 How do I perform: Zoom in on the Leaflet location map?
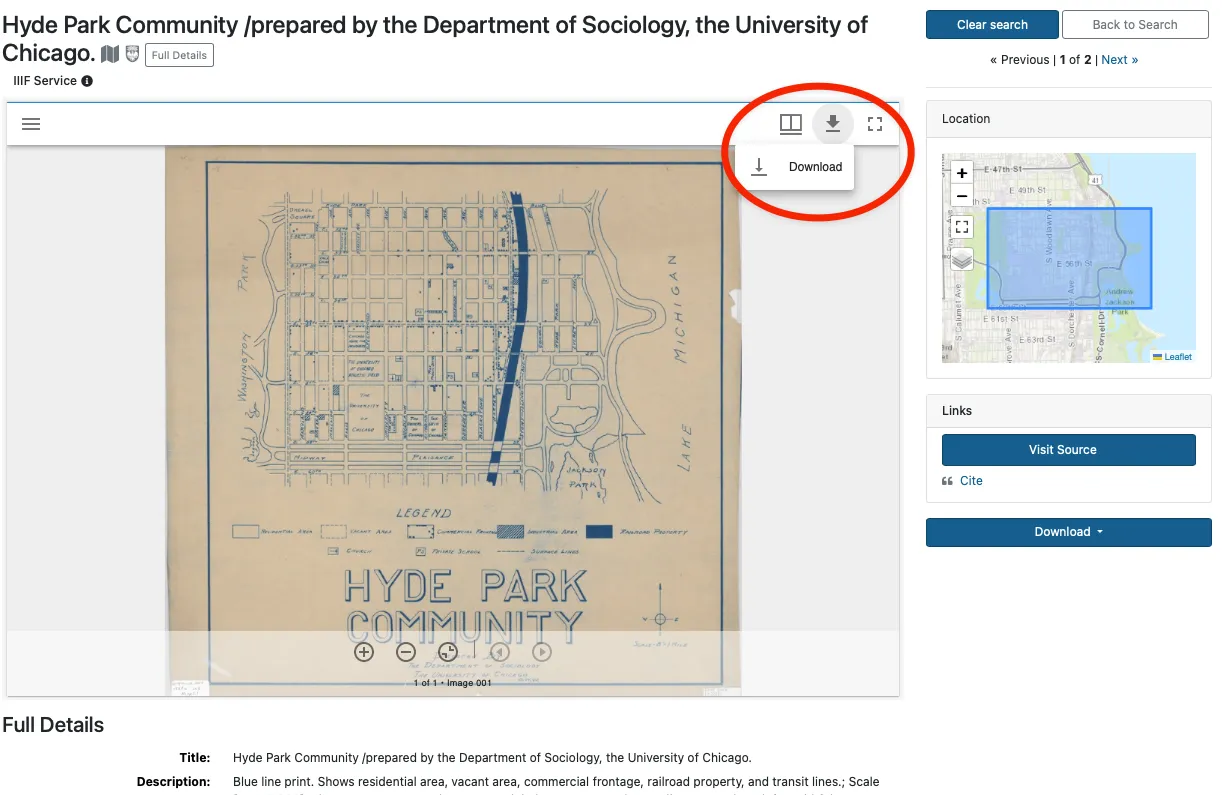[962, 173]
